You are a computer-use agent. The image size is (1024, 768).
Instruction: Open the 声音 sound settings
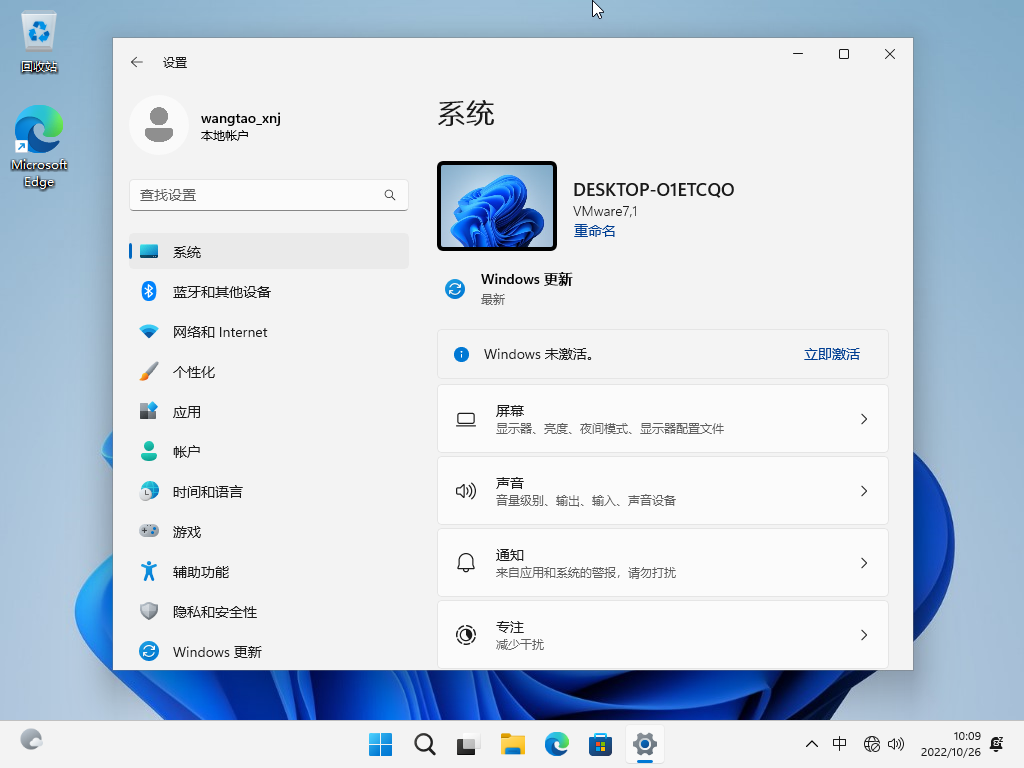(x=662, y=490)
